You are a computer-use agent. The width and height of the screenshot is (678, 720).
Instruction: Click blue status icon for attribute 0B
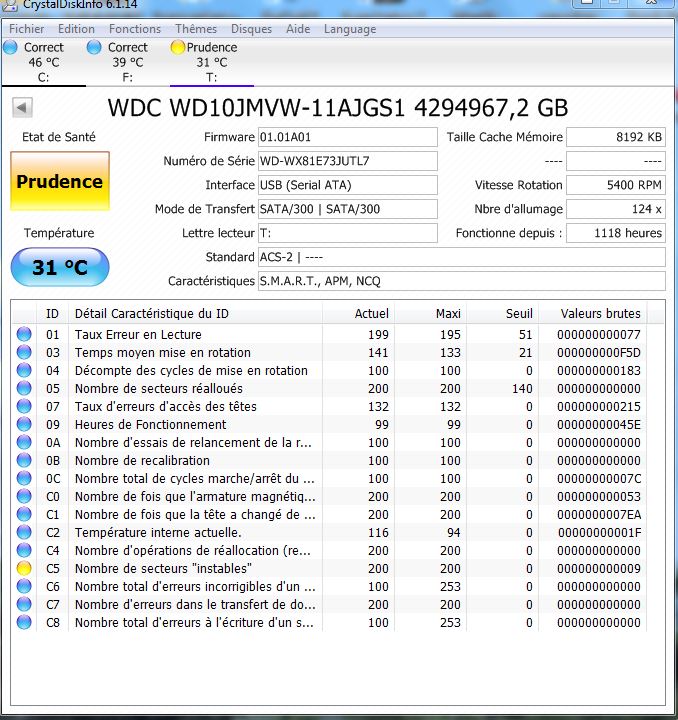click(24, 460)
